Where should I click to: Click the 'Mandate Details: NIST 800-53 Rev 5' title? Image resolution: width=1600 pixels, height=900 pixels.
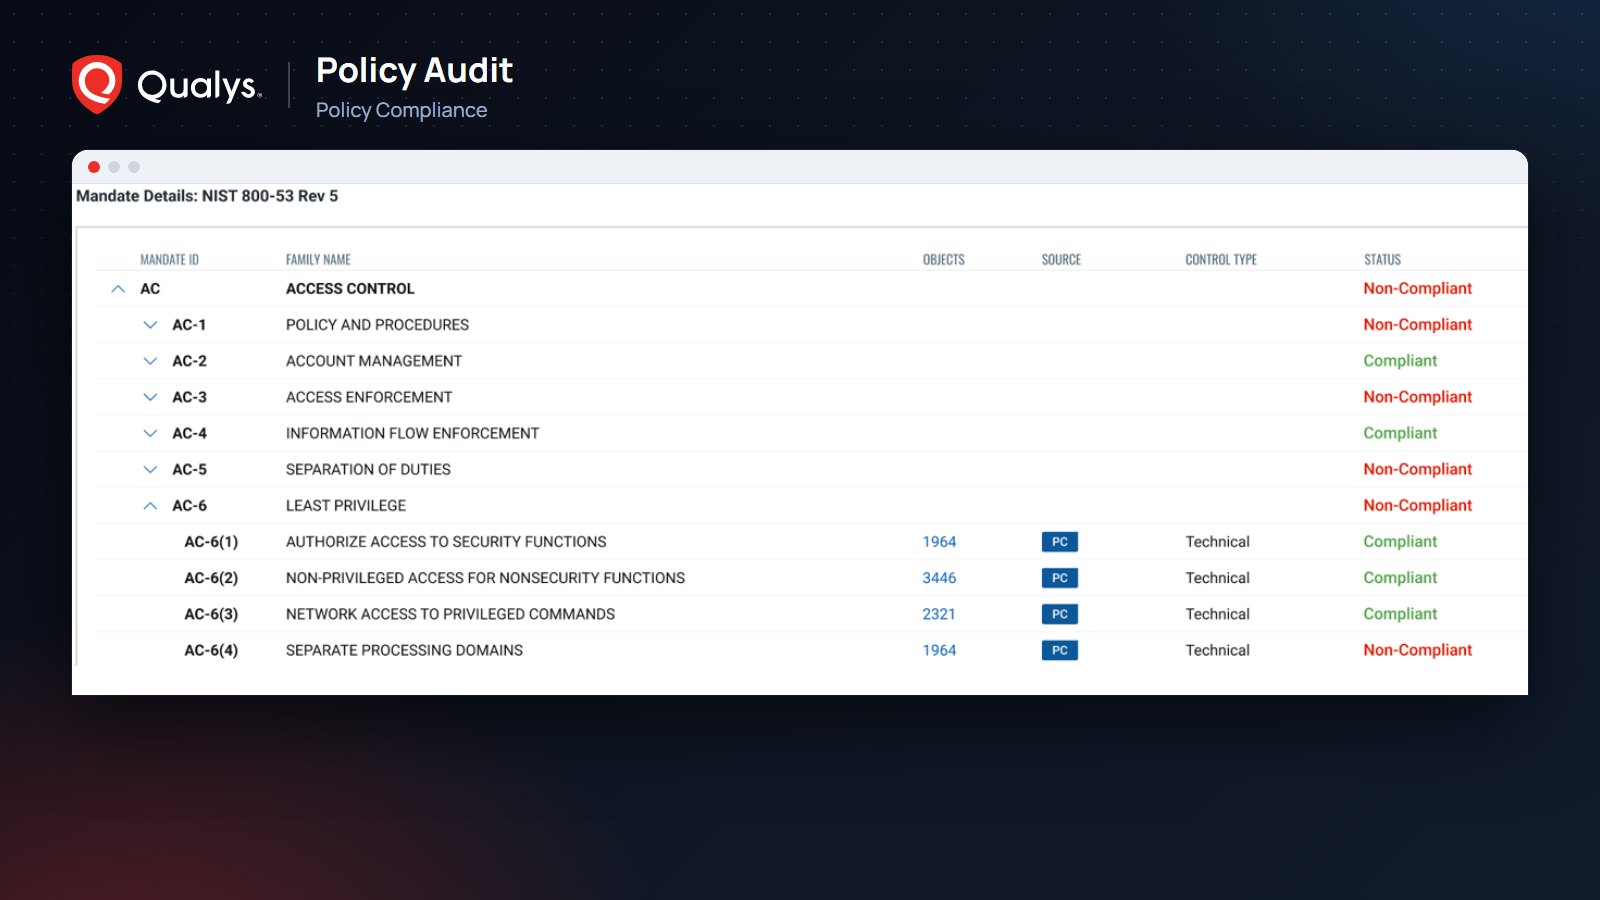point(207,196)
